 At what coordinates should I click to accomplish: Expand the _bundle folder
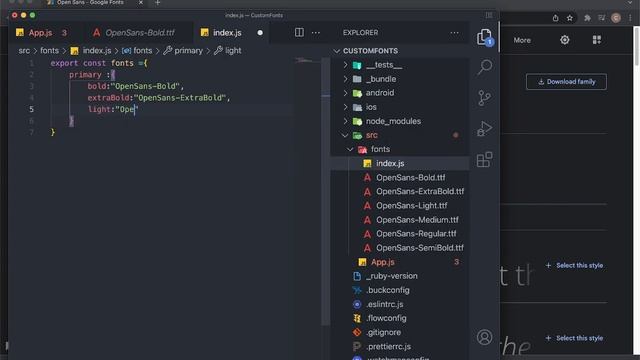point(380,79)
